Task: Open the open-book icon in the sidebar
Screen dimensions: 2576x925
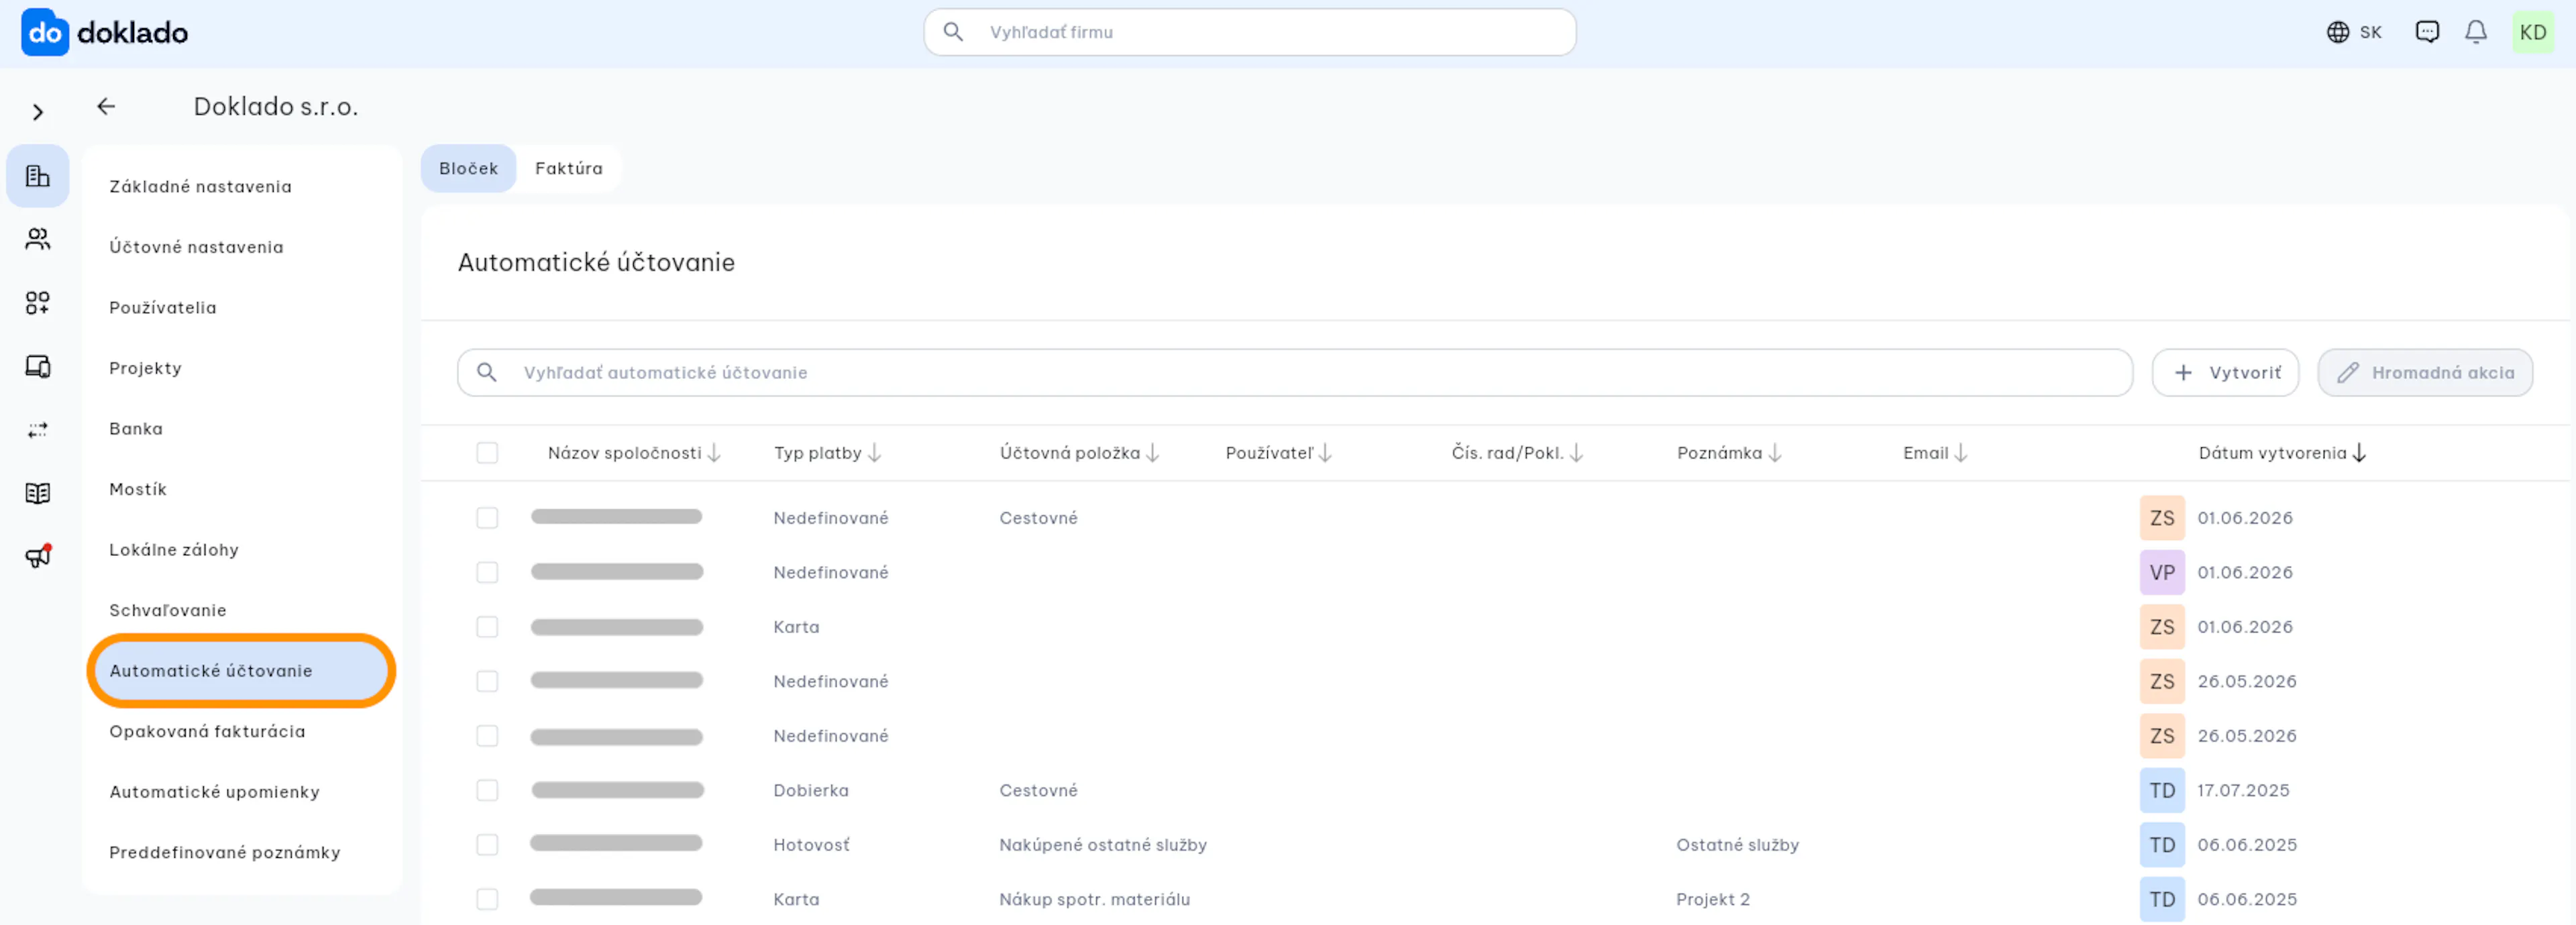Action: (x=38, y=493)
